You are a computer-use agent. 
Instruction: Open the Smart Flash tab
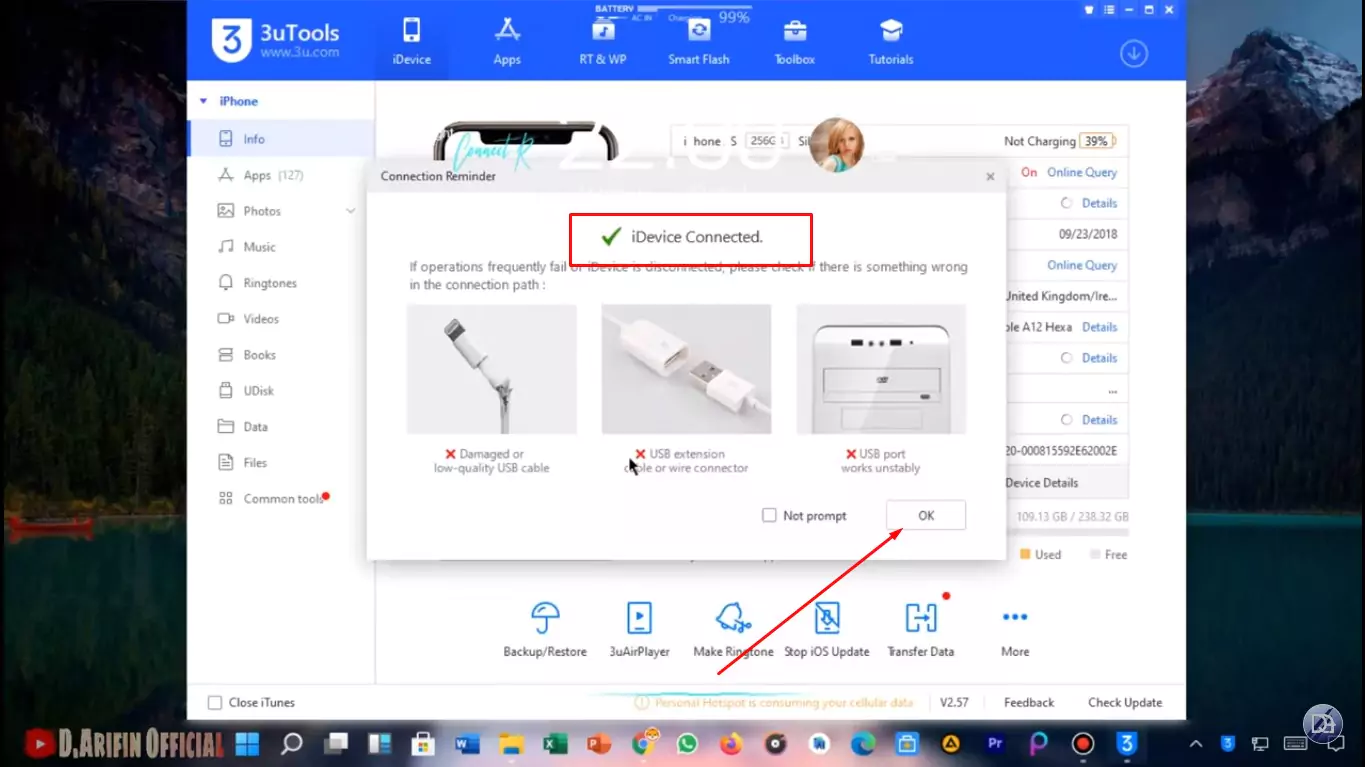[699, 41]
